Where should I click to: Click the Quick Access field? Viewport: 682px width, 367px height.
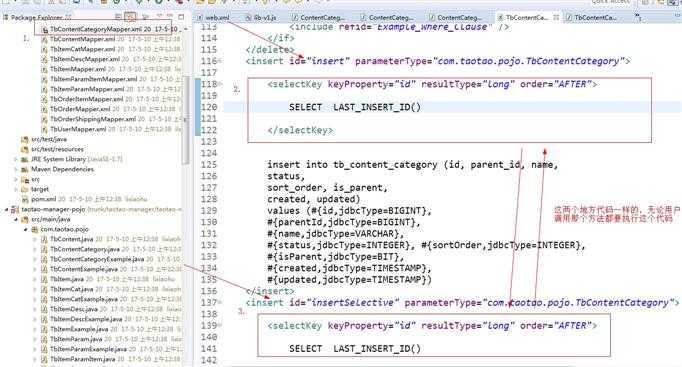[x=611, y=2]
